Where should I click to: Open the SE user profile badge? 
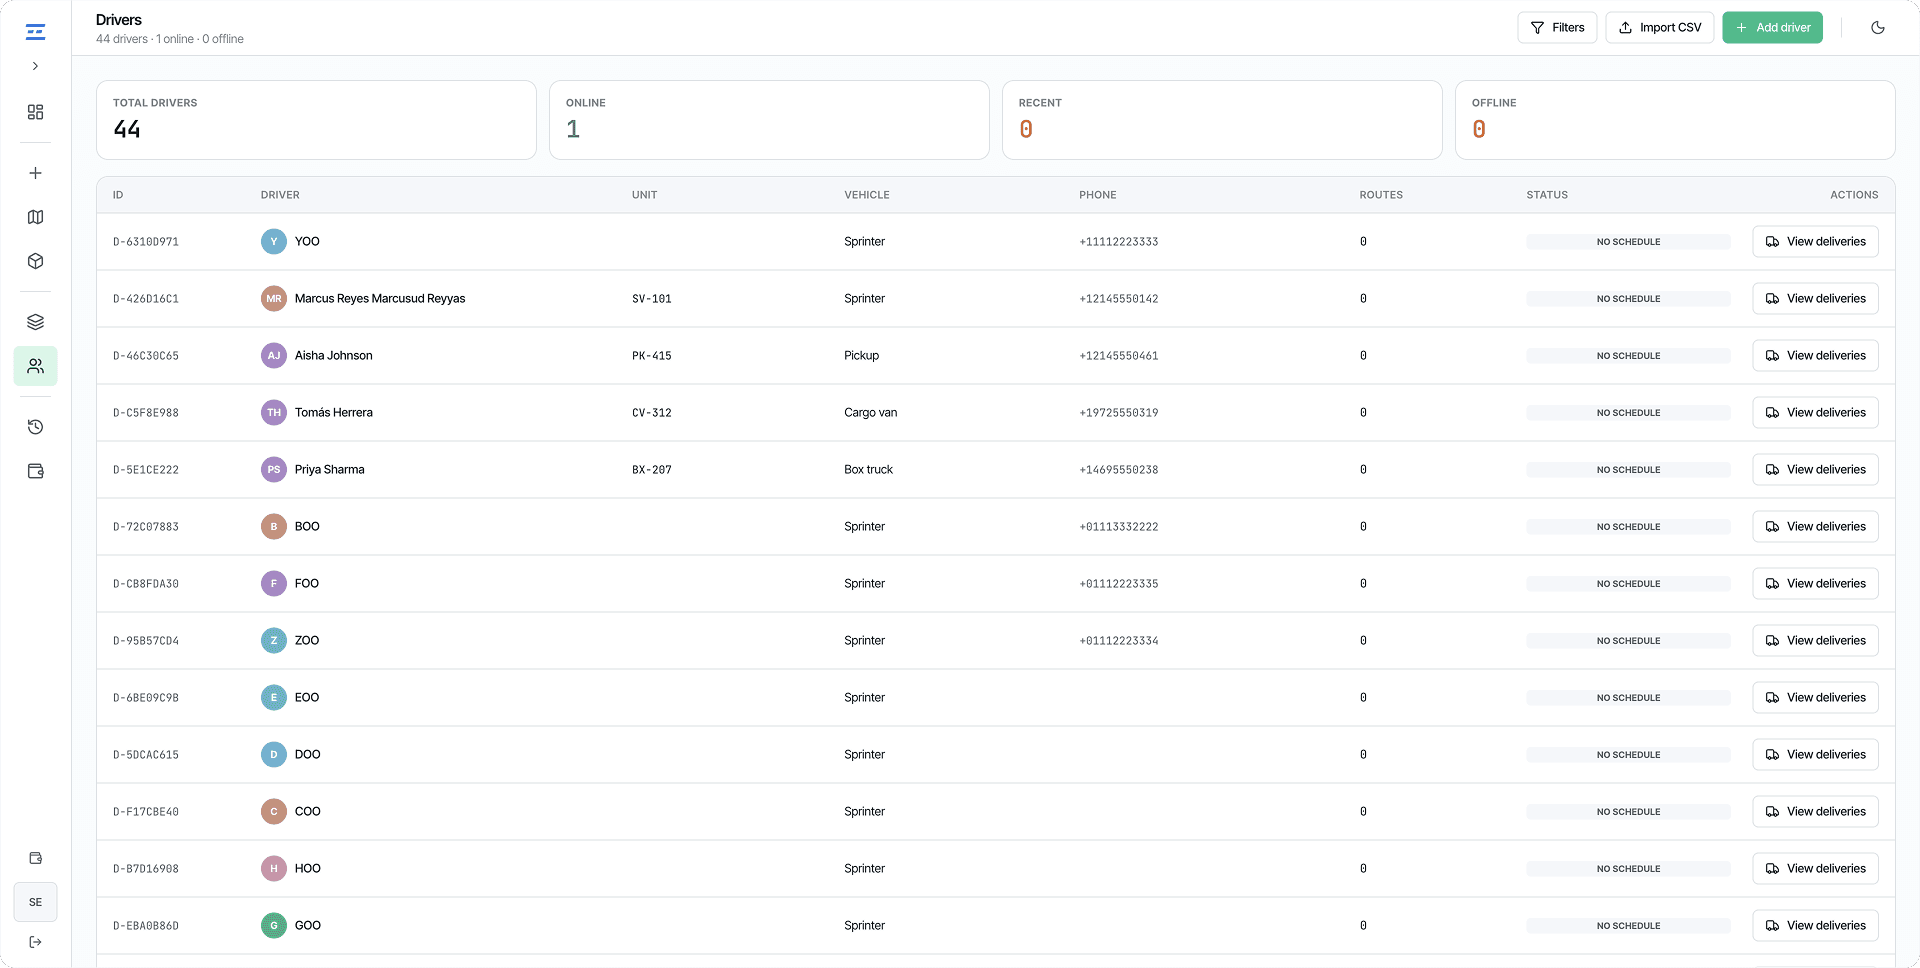click(x=35, y=902)
